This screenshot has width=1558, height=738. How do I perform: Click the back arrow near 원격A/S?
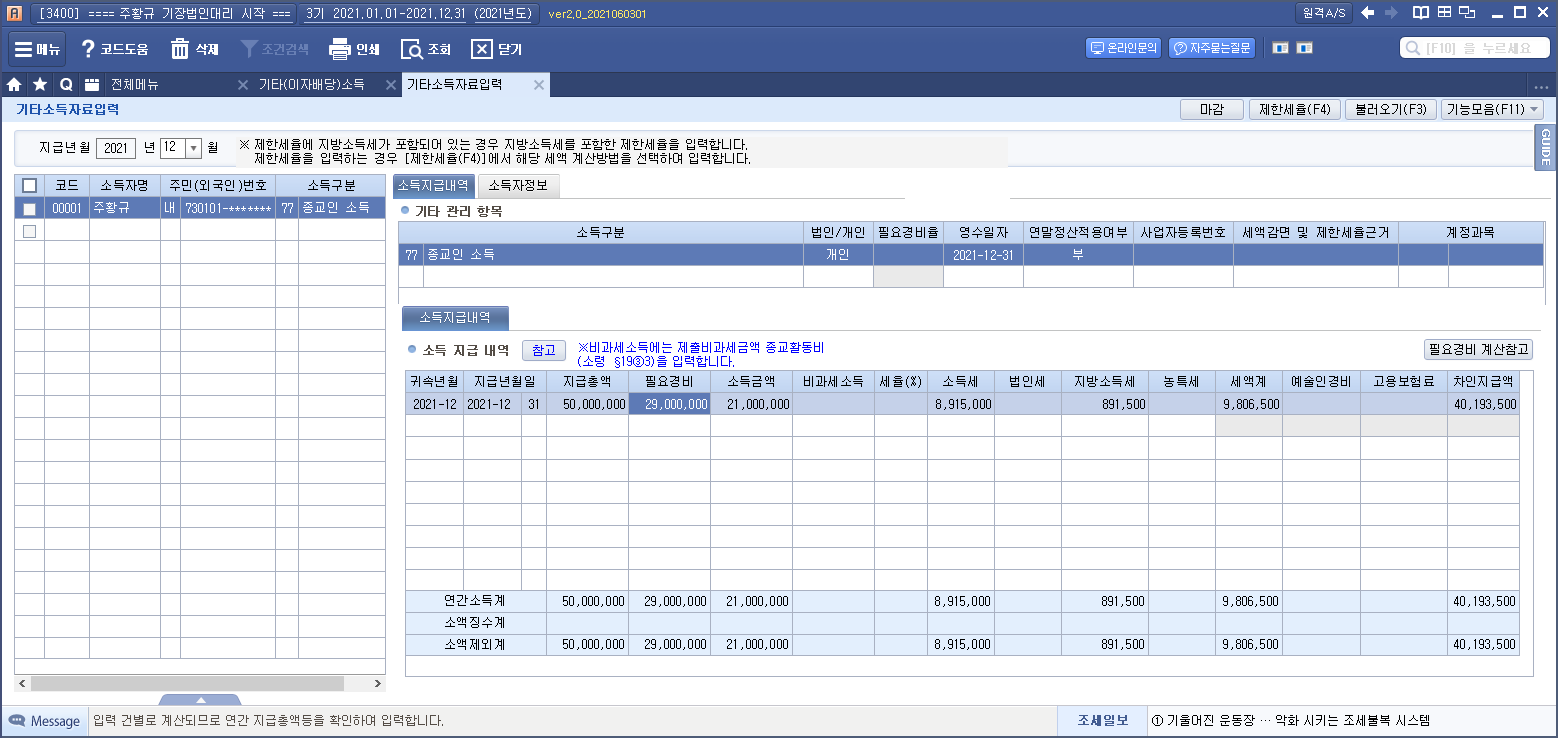(1368, 13)
